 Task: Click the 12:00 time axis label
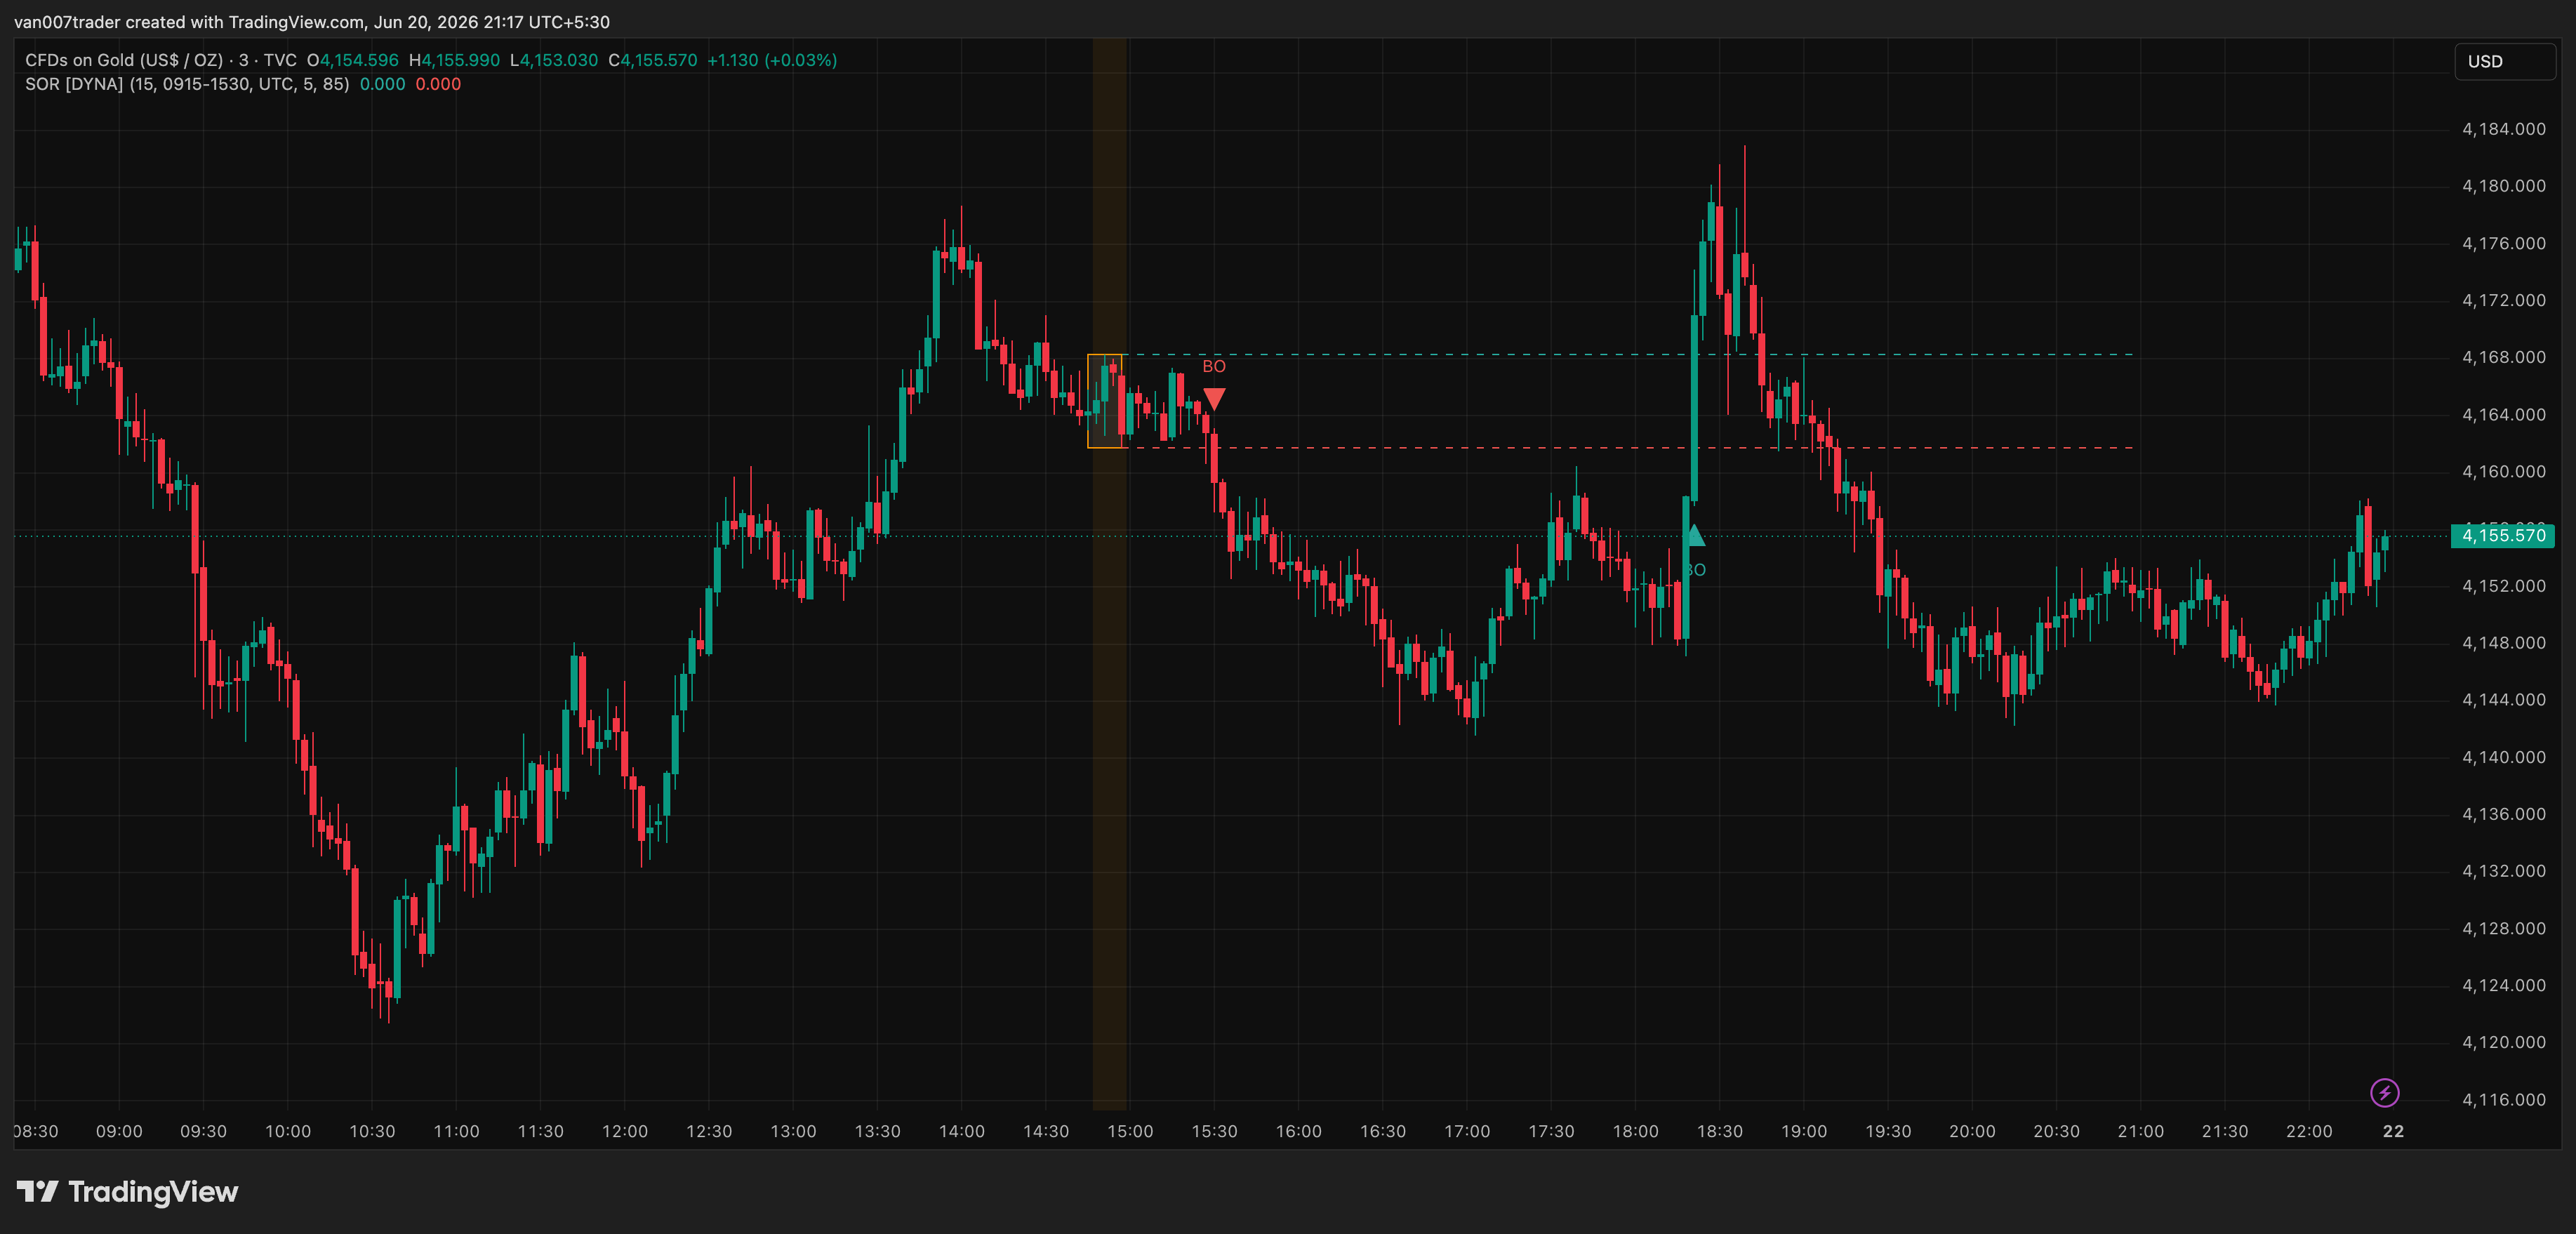click(625, 1131)
